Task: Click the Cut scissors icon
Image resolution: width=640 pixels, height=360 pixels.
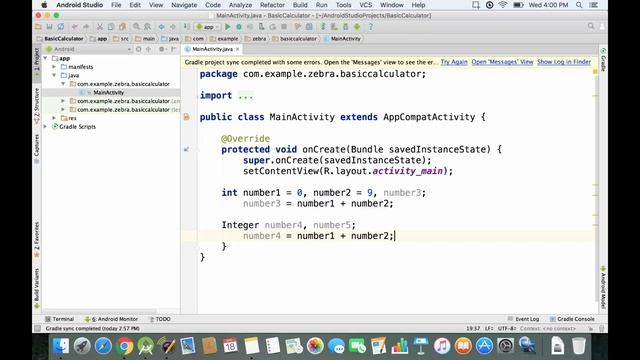Action: tap(100, 27)
